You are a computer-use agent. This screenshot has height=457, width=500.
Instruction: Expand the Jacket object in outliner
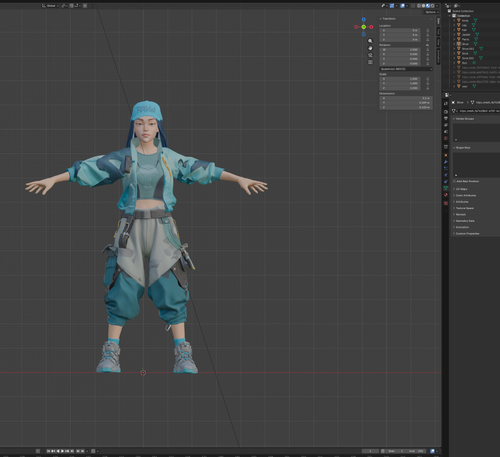click(x=454, y=34)
